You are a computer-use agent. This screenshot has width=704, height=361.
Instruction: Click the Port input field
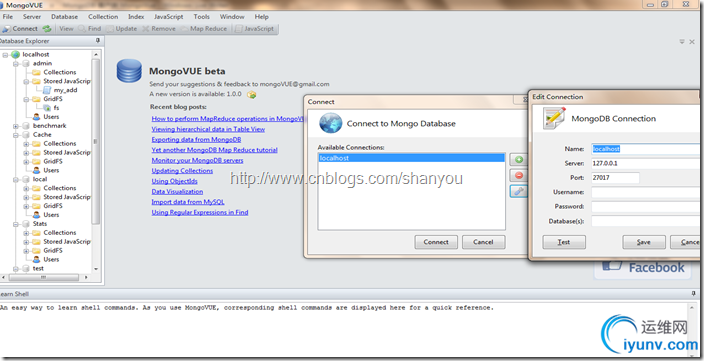click(615, 177)
